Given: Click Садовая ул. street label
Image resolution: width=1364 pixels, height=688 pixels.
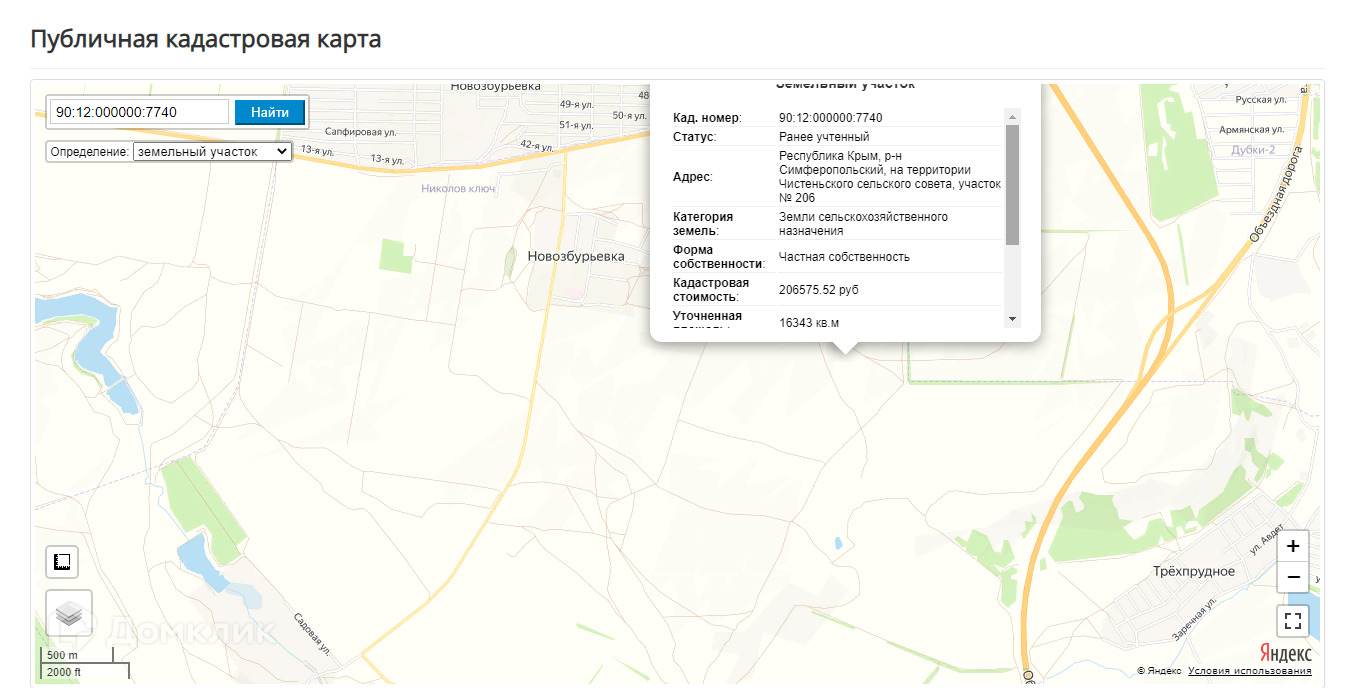Looking at the screenshot, I should pyautogui.click(x=311, y=633).
